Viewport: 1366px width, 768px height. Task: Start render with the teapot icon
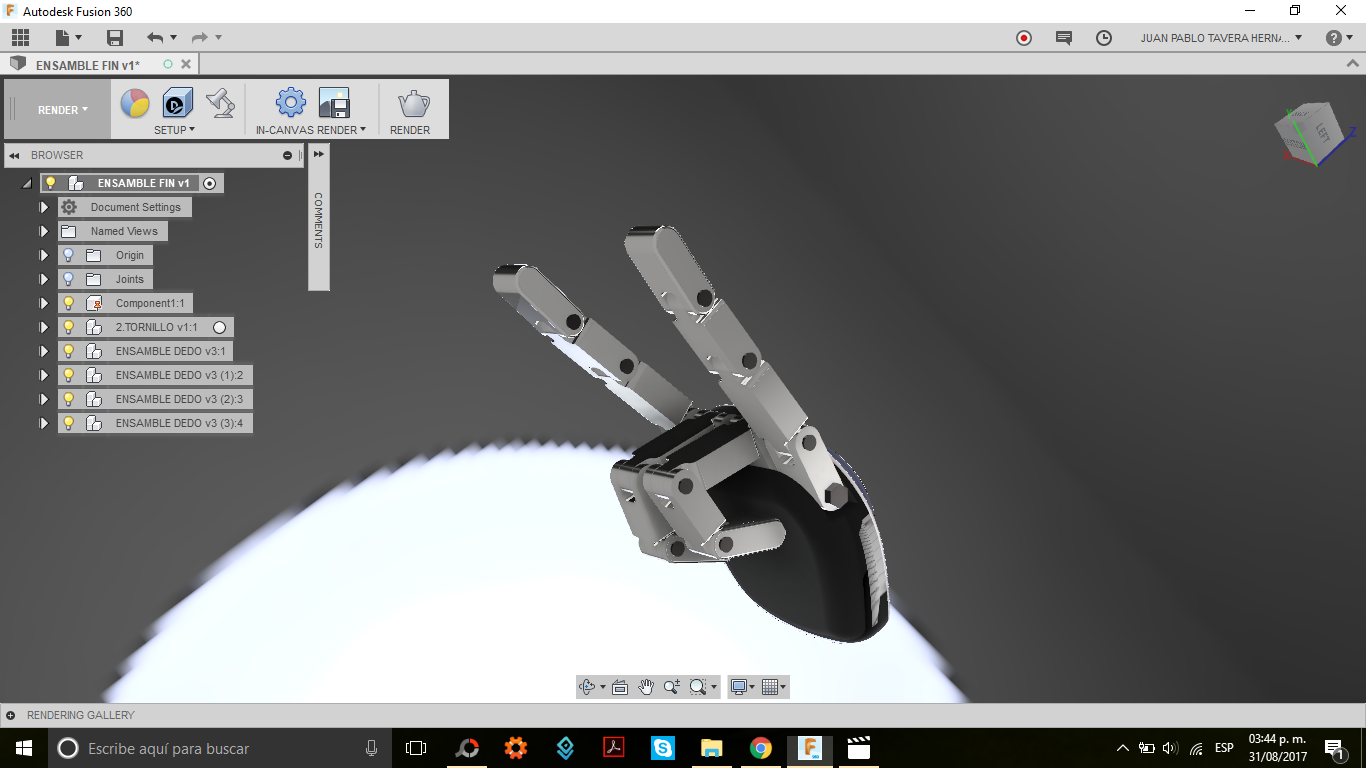[414, 103]
